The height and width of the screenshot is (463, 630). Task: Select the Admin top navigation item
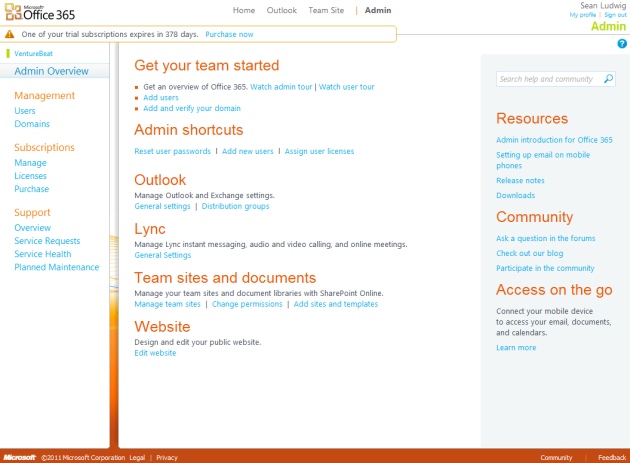pyautogui.click(x=378, y=10)
